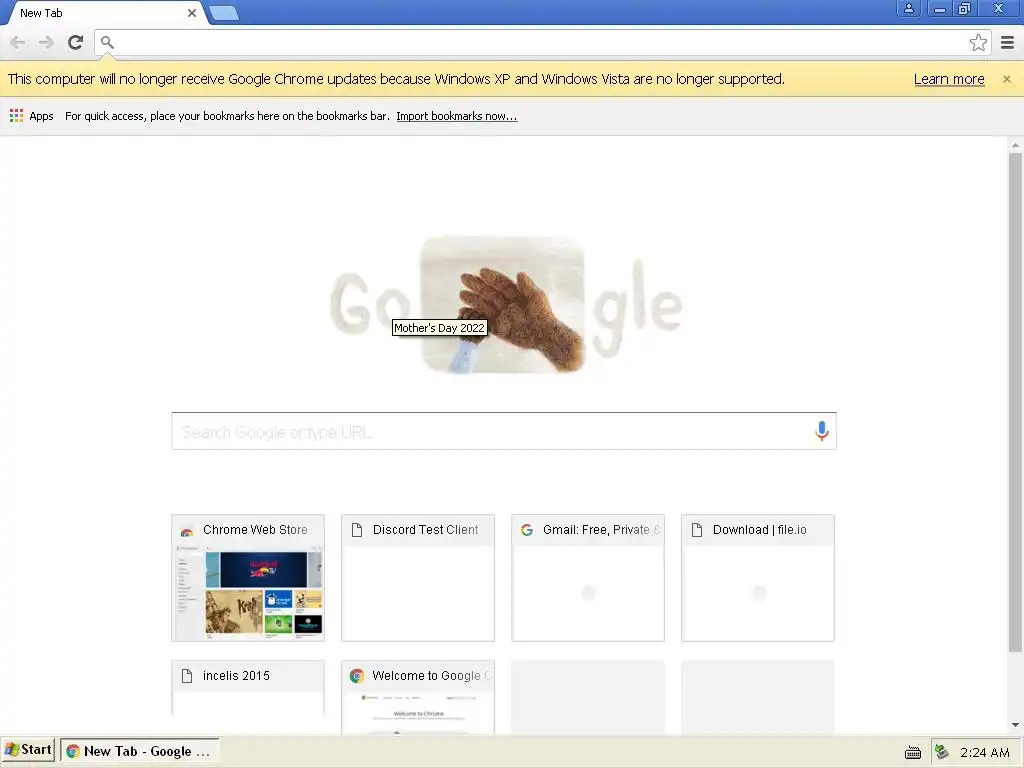Click the scrollbar up arrow
This screenshot has height=768, width=1024.
(1015, 145)
